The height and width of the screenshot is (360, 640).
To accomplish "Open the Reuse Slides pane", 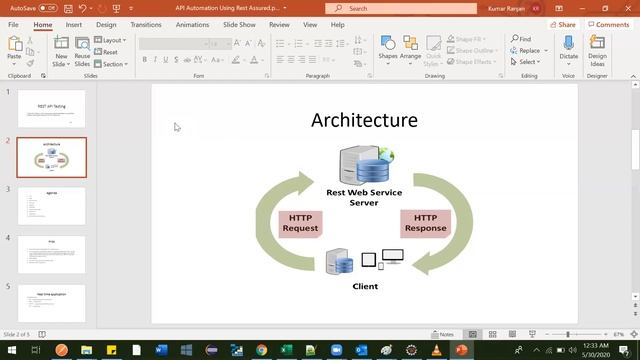I will 82,52.
